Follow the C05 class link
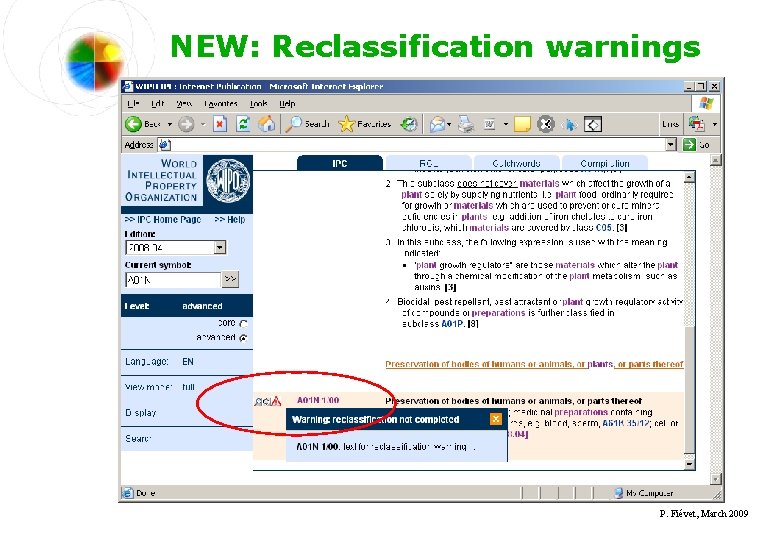Viewport: 780px width, 540px height. coord(603,228)
